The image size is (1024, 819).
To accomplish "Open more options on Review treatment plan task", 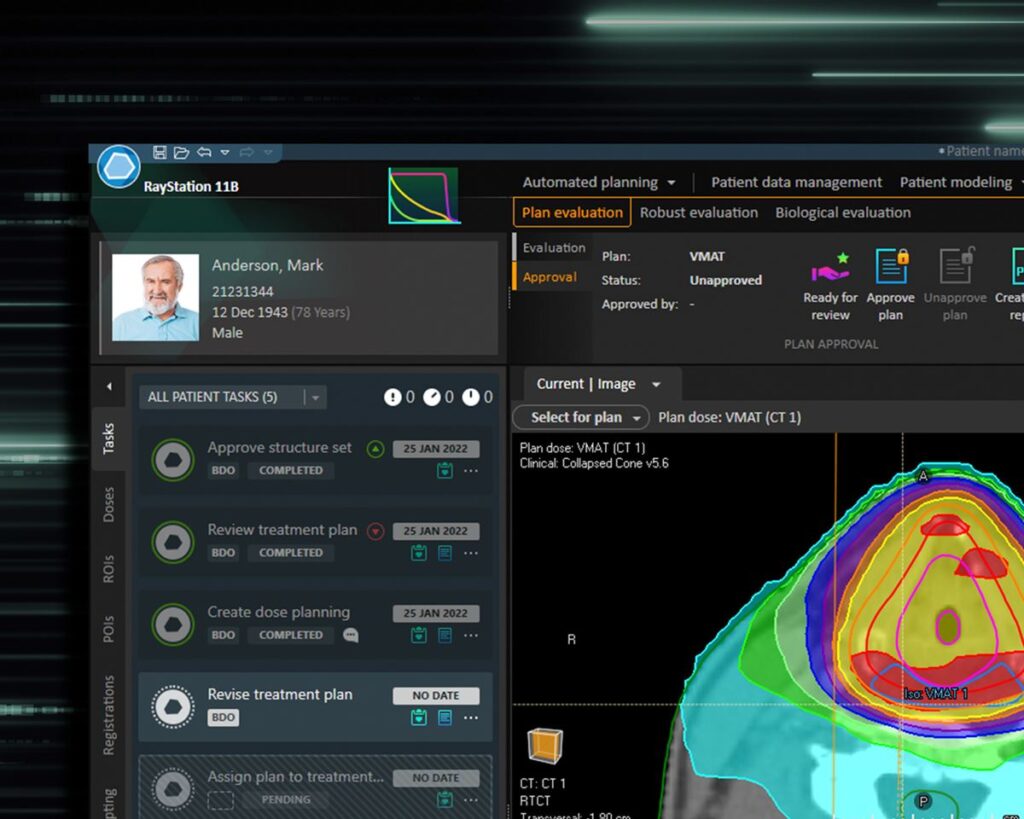I will (471, 553).
